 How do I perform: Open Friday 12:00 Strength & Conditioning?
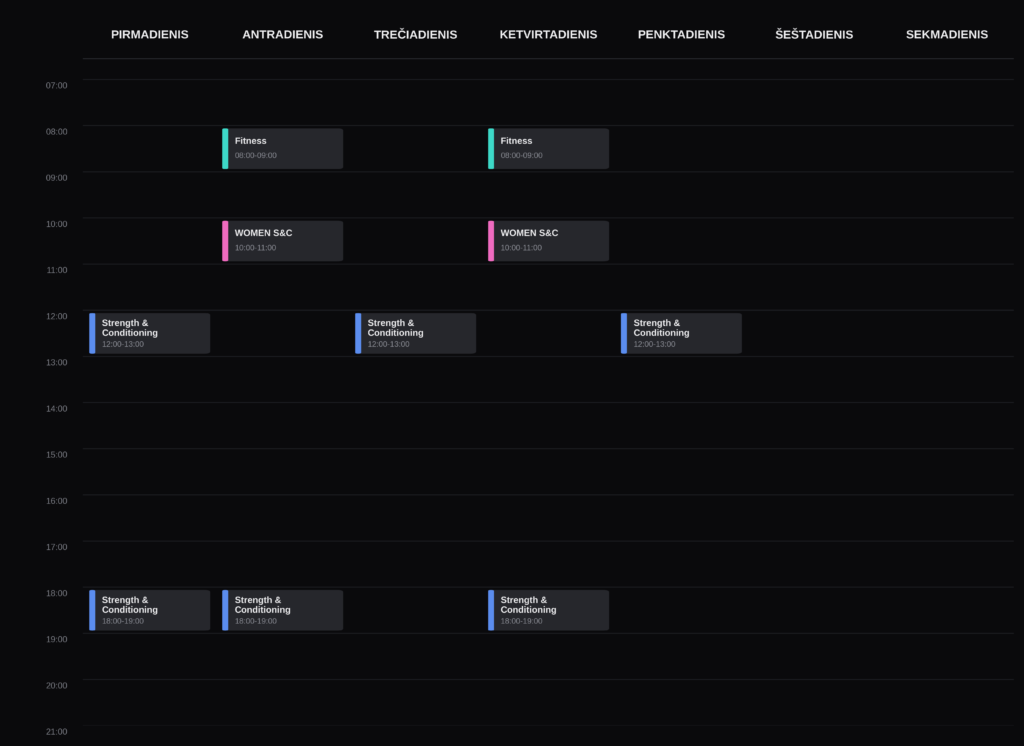(x=681, y=333)
